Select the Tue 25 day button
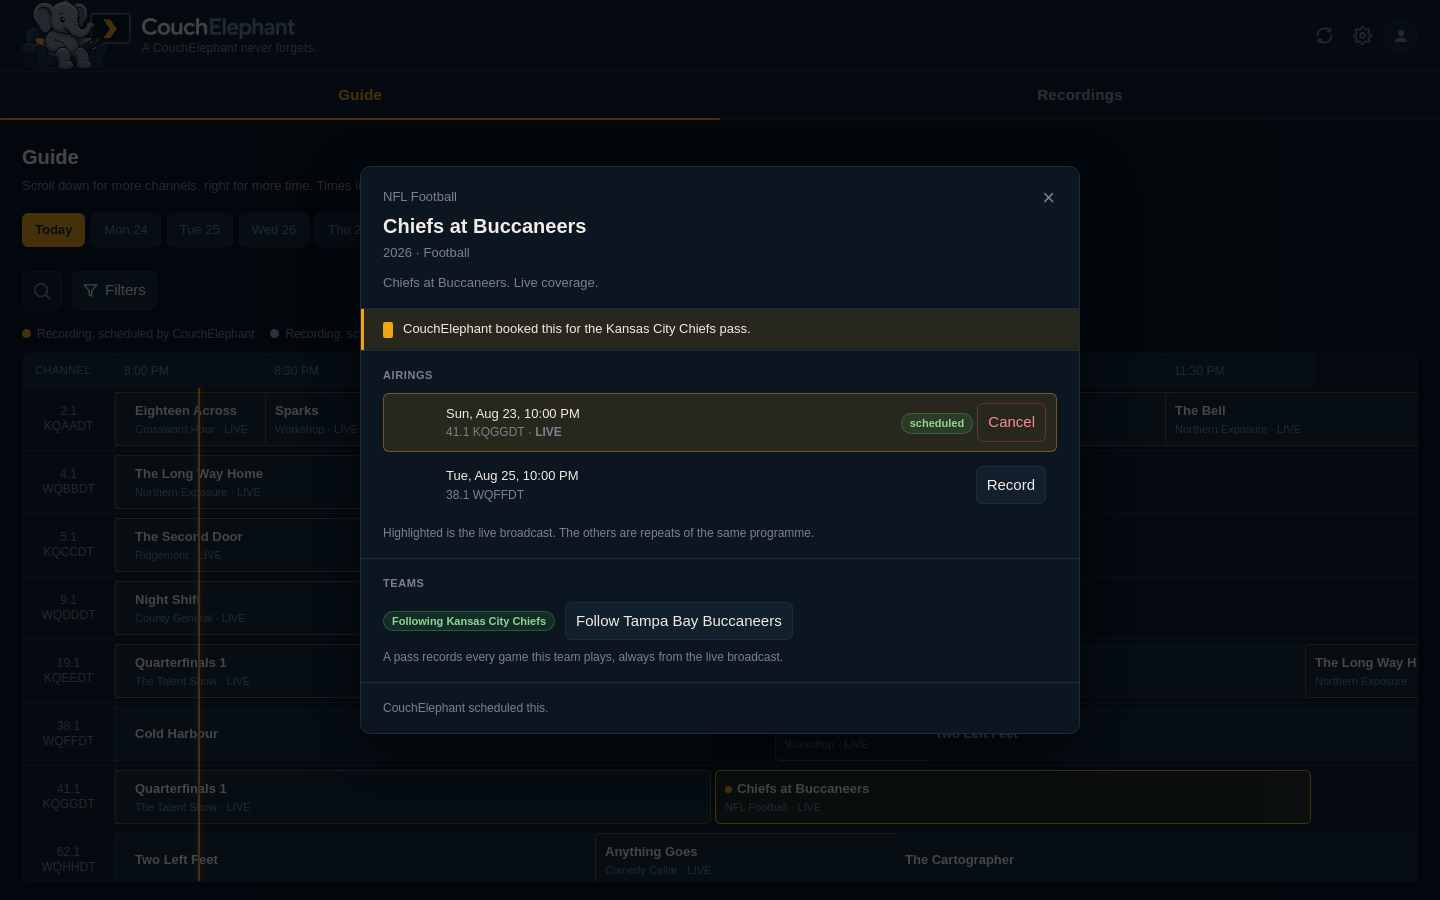This screenshot has height=900, width=1440. point(200,230)
